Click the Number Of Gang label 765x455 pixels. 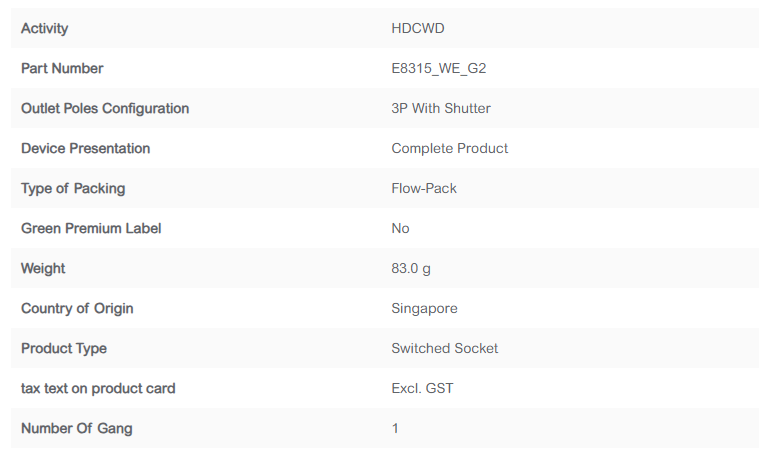click(x=77, y=428)
